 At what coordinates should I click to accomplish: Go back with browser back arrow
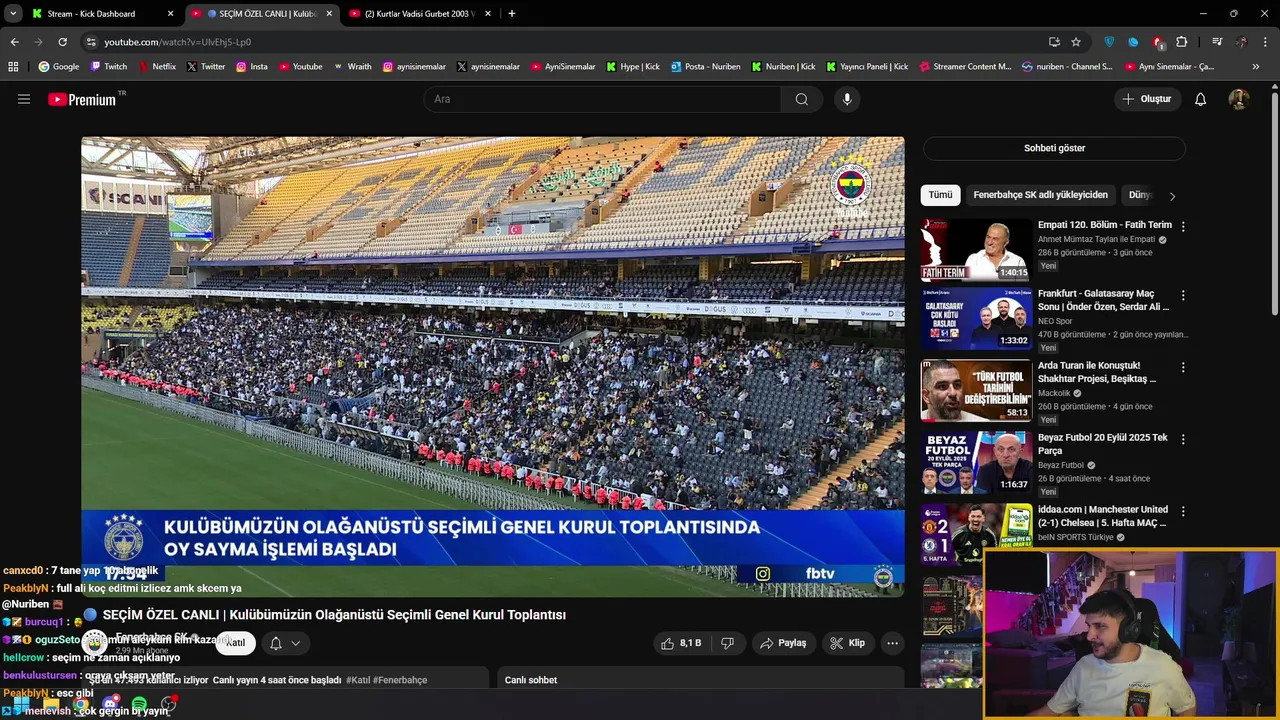pos(14,42)
